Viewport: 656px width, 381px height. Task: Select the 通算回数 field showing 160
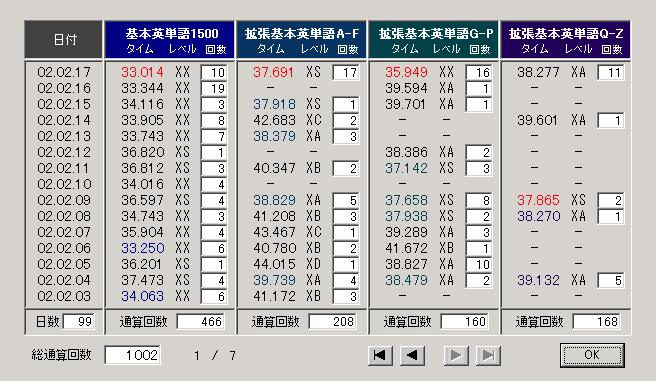pos(465,322)
